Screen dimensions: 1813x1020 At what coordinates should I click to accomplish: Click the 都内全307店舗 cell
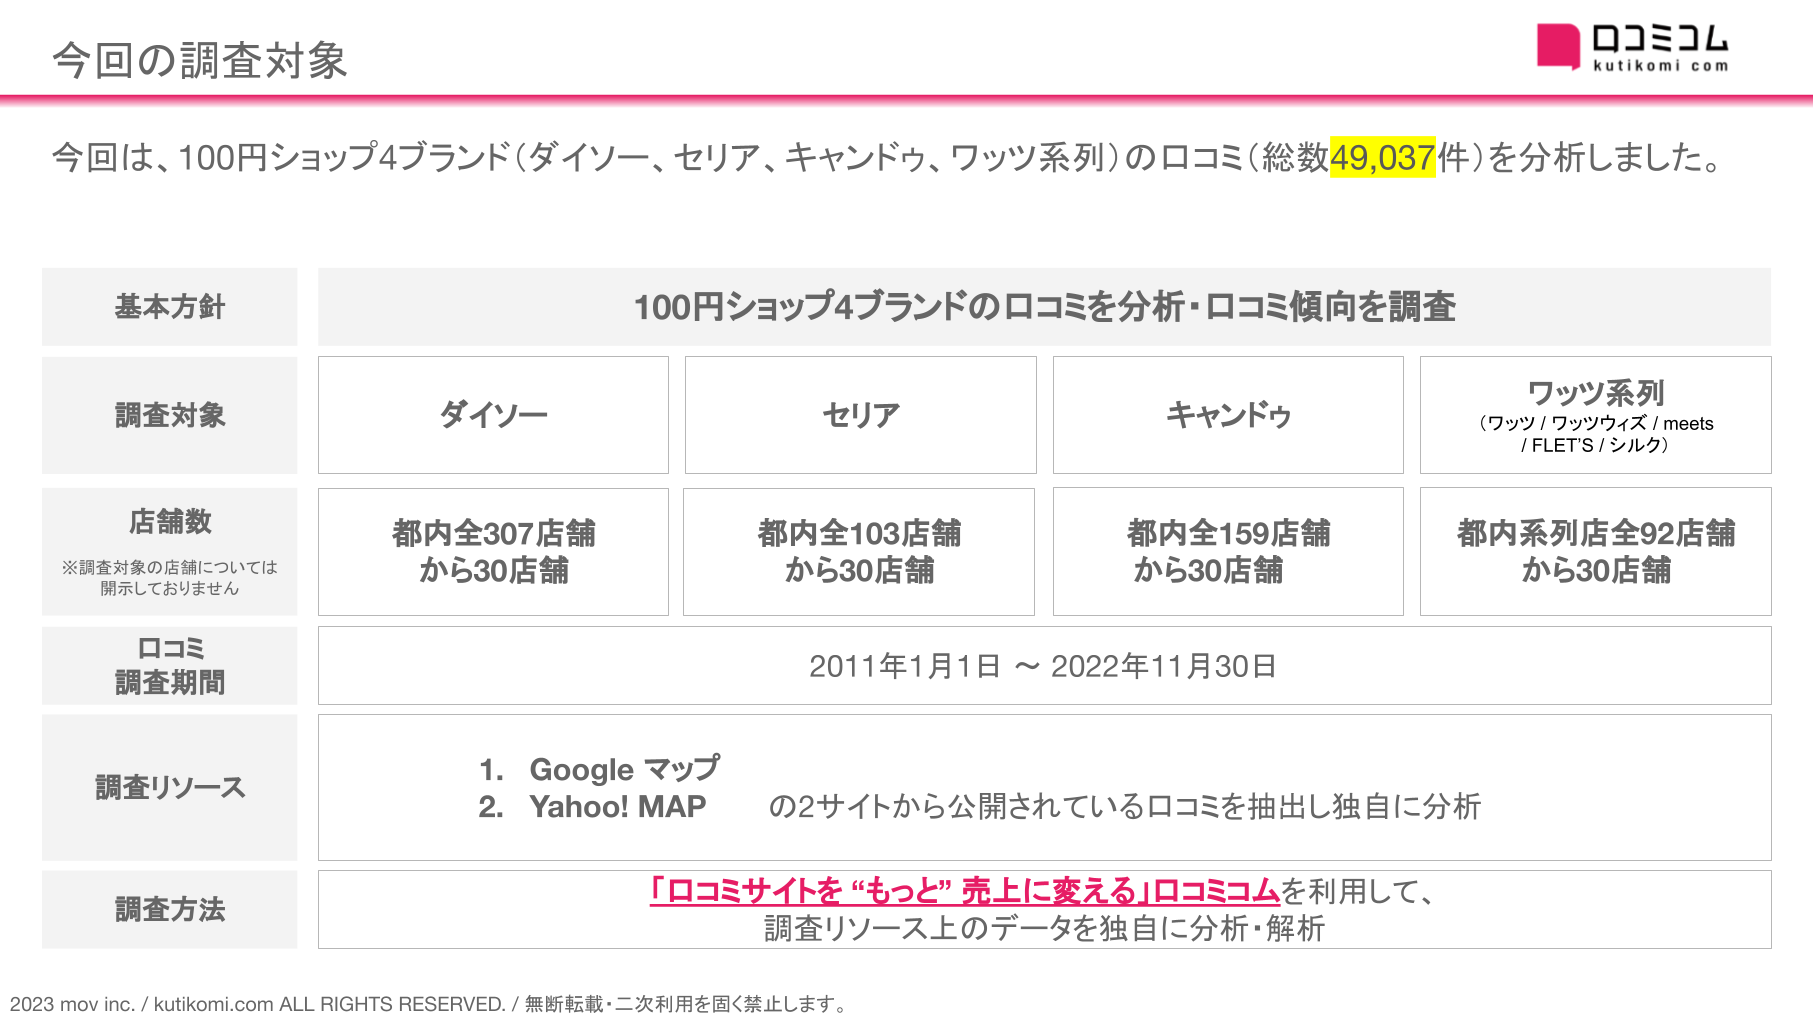pyautogui.click(x=493, y=552)
